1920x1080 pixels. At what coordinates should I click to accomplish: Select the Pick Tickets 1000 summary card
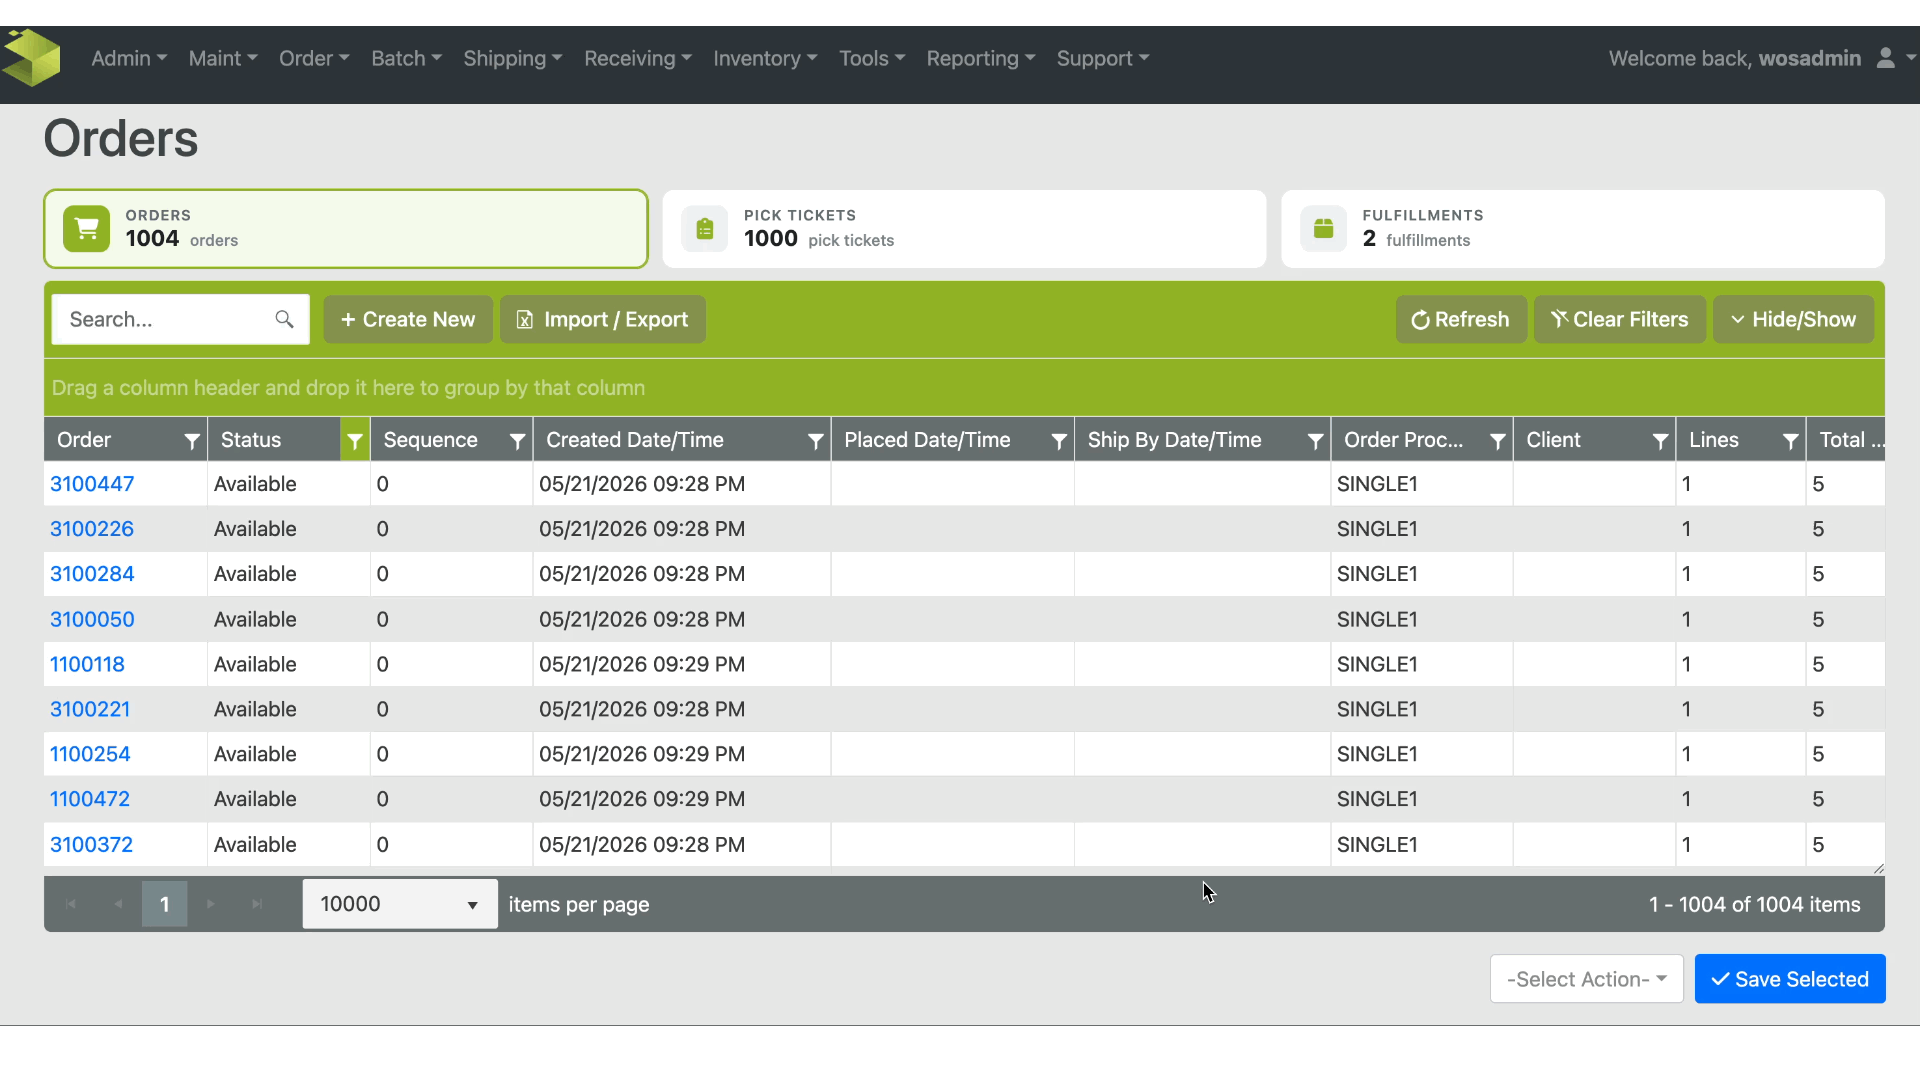(x=964, y=229)
